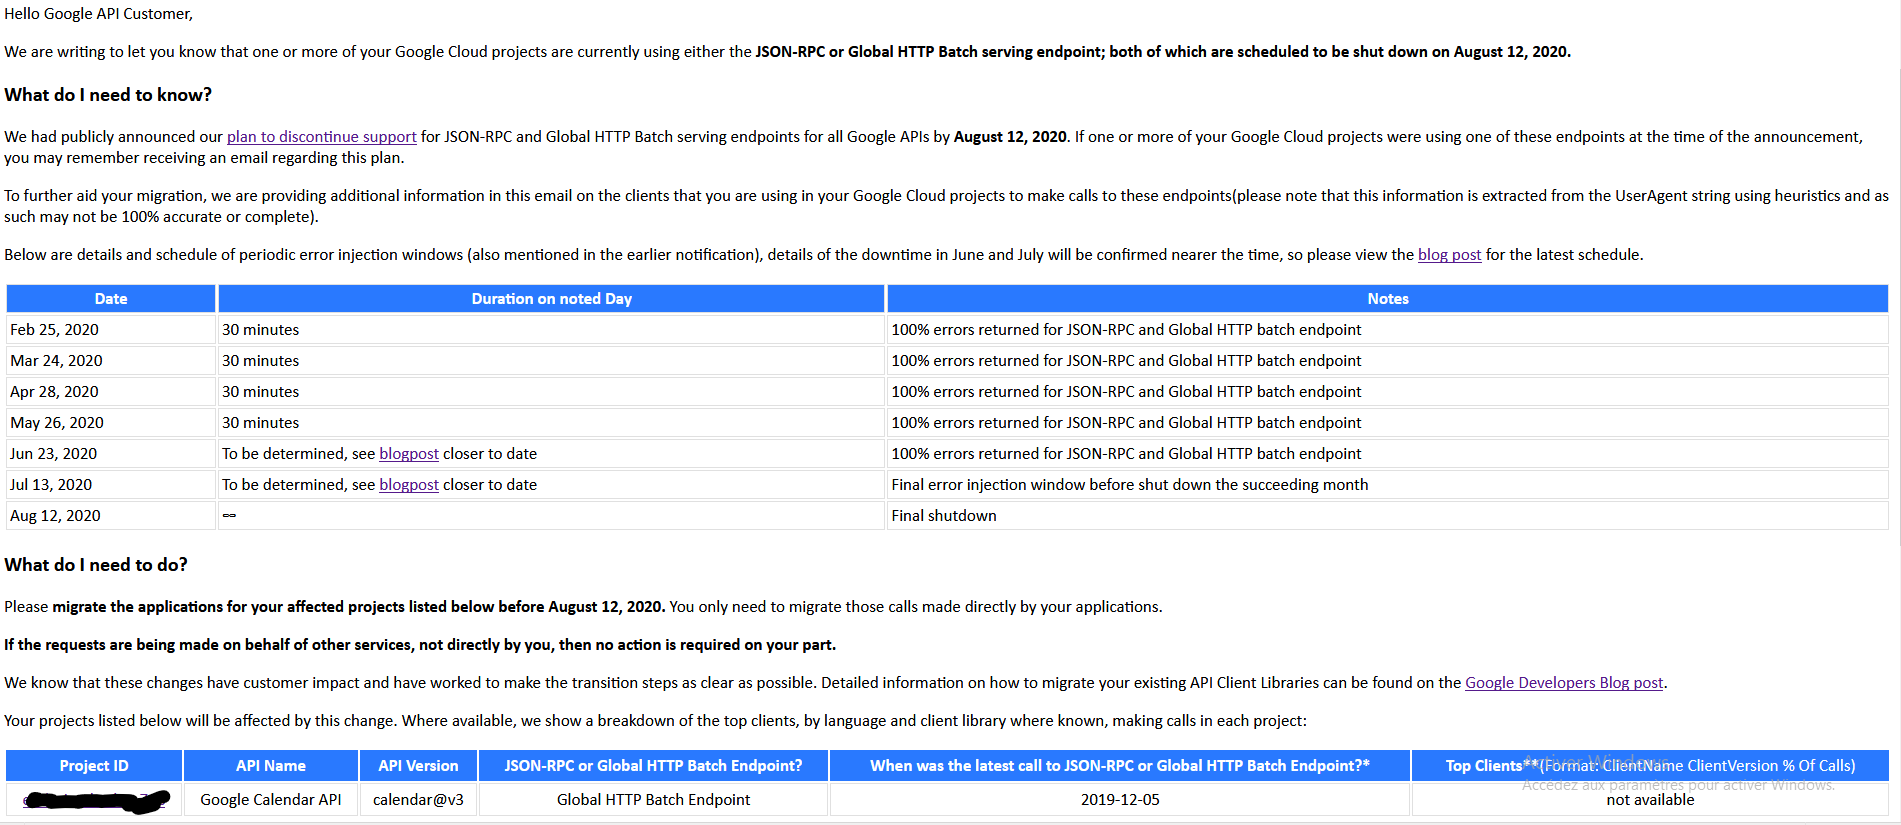Select the 'Aug 12, 2020' date cell
Viewport: 1901px width, 825px height.
click(111, 516)
